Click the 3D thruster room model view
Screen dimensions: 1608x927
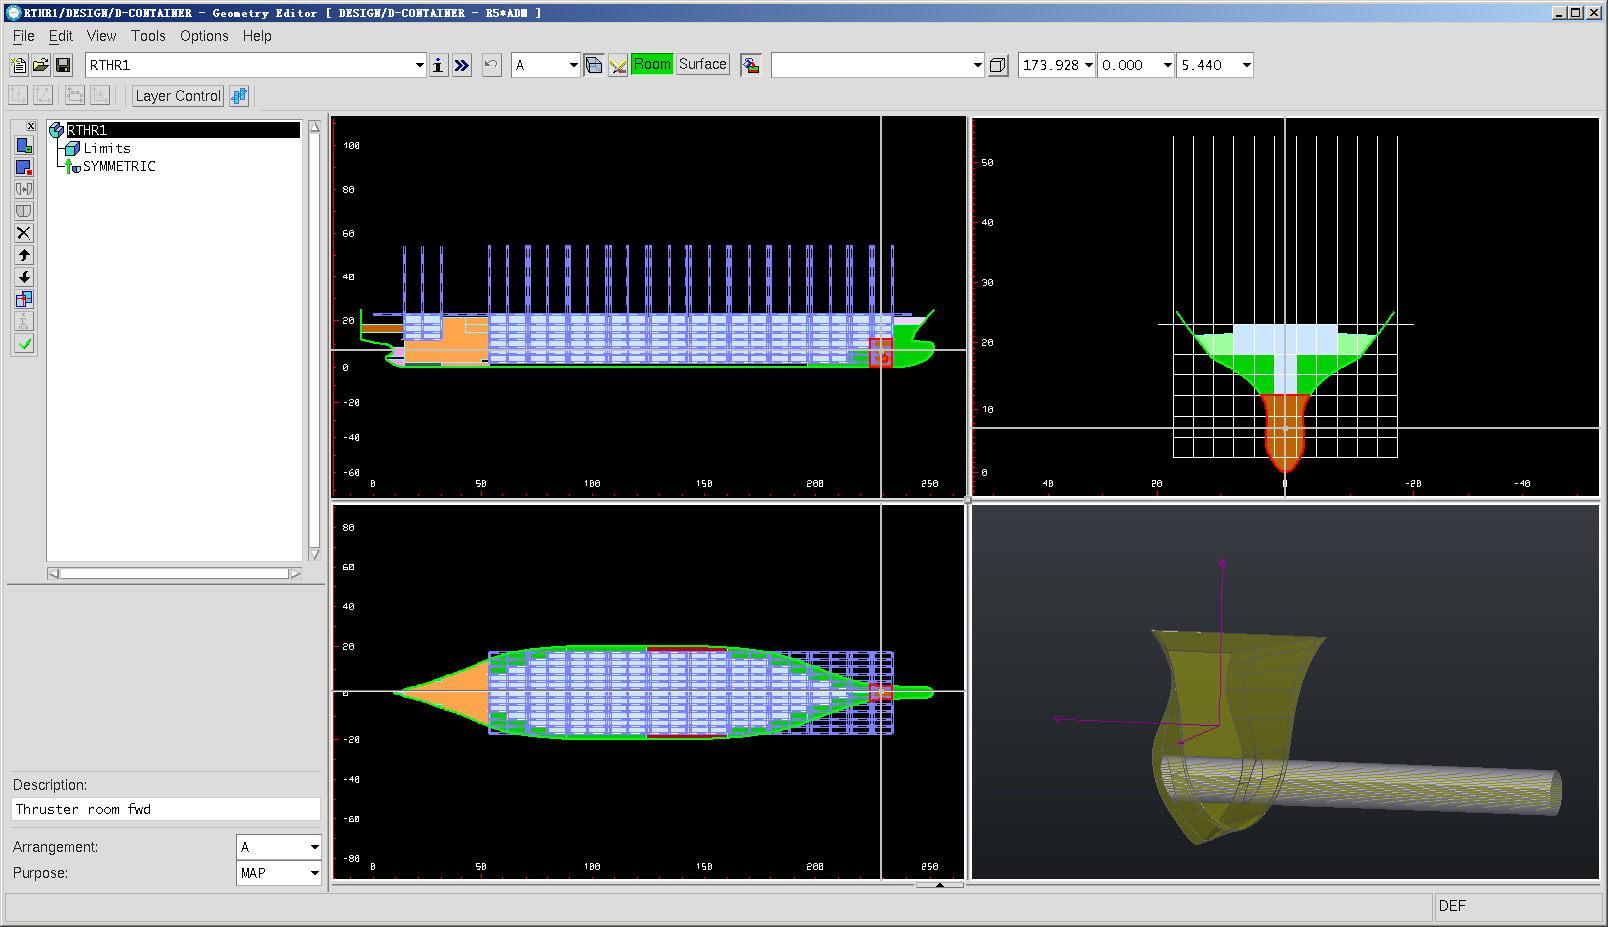click(1285, 692)
